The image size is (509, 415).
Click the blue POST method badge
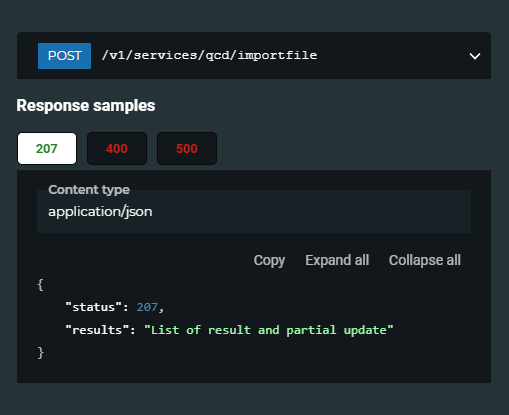pos(64,56)
